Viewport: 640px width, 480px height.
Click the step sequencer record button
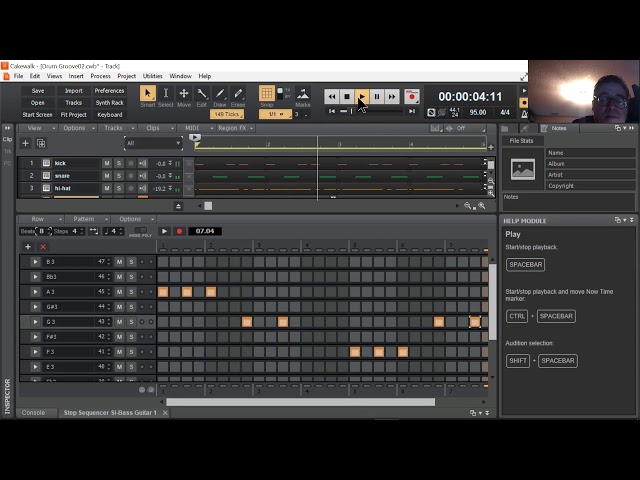pos(179,231)
